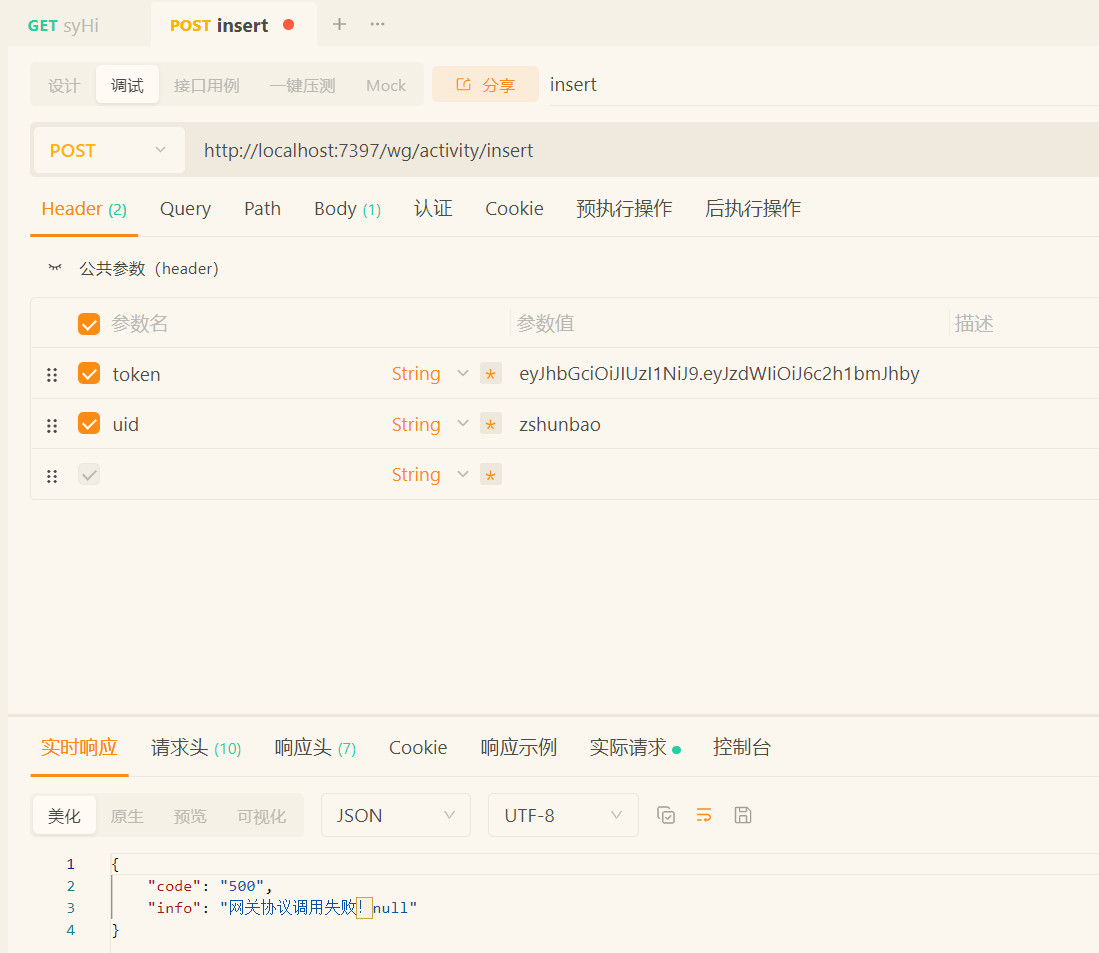Toggle the public header parameters eye icon

click(x=55, y=268)
